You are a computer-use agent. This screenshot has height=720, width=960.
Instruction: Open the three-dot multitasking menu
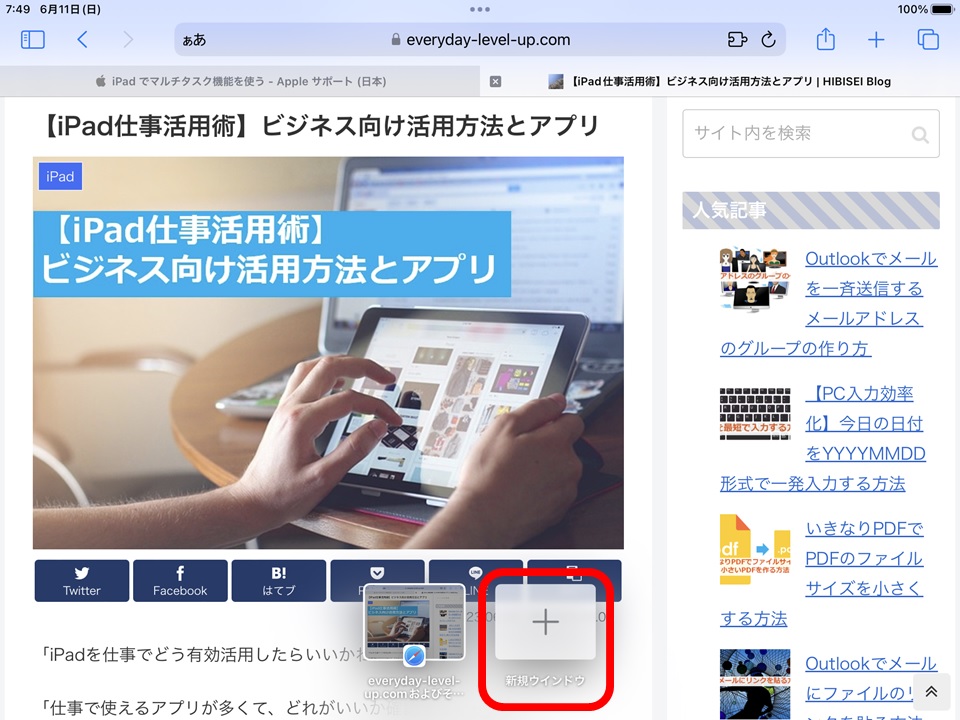tap(479, 9)
